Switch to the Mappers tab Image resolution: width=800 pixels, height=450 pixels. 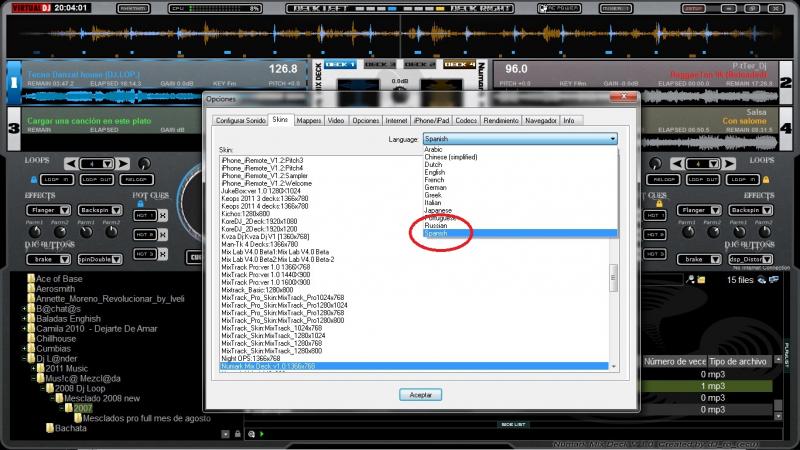click(309, 120)
